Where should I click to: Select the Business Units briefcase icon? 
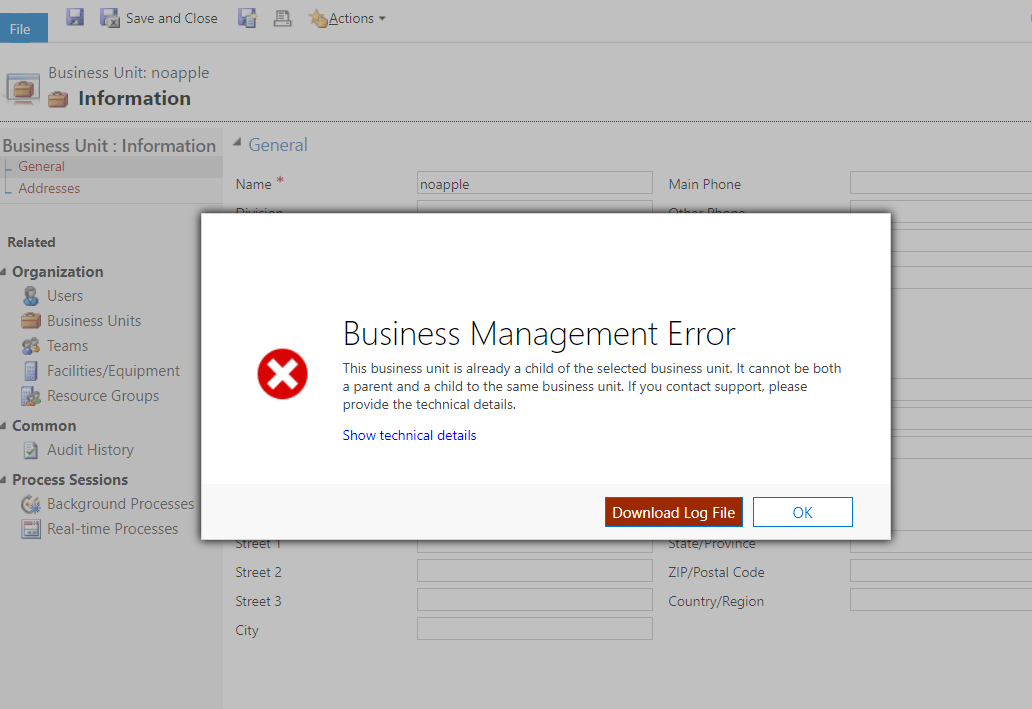pos(31,321)
